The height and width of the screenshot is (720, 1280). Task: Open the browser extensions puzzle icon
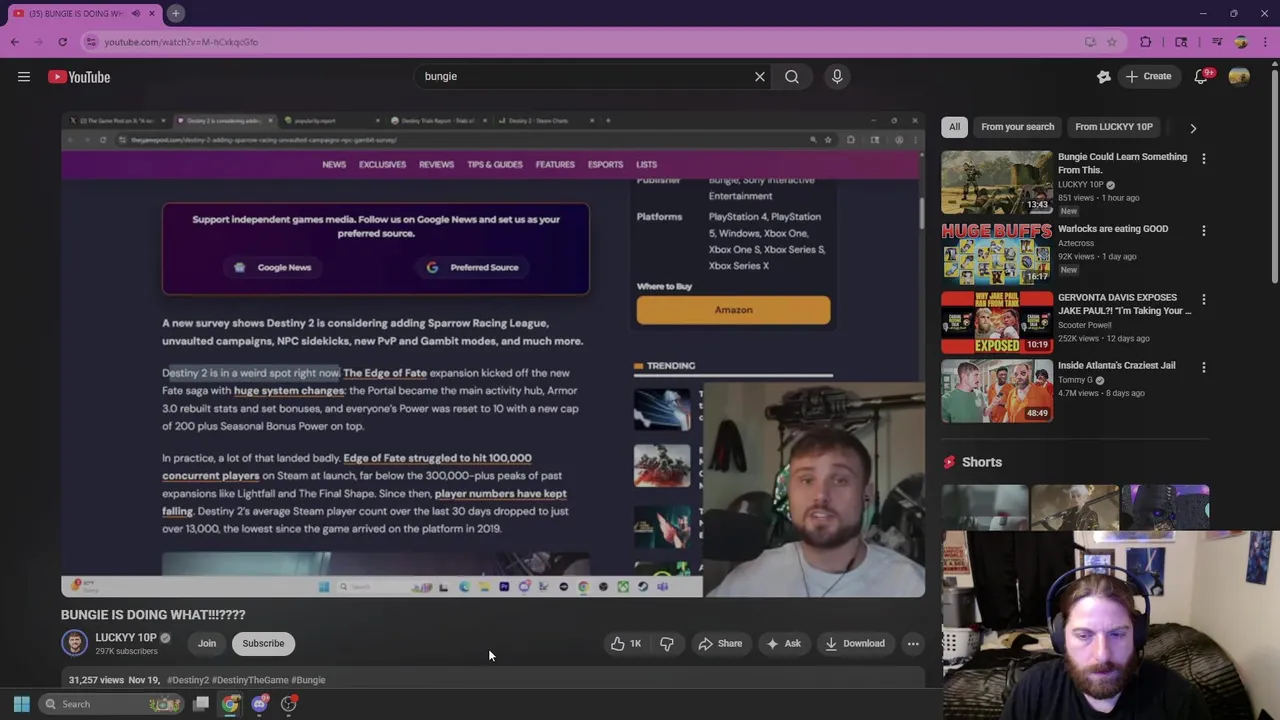(1146, 42)
